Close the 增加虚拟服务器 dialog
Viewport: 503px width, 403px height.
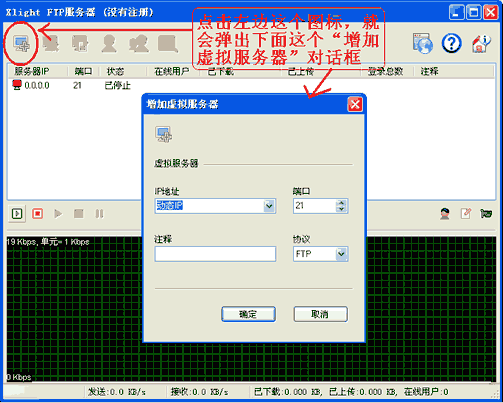click(355, 104)
